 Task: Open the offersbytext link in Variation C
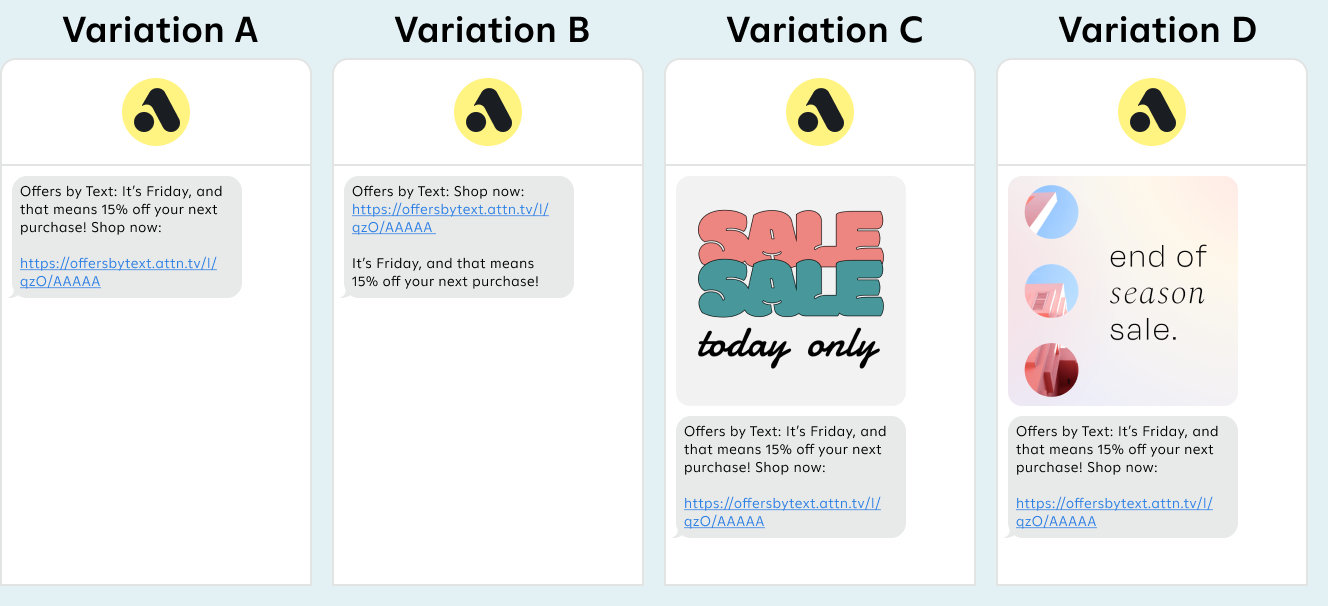tap(782, 504)
